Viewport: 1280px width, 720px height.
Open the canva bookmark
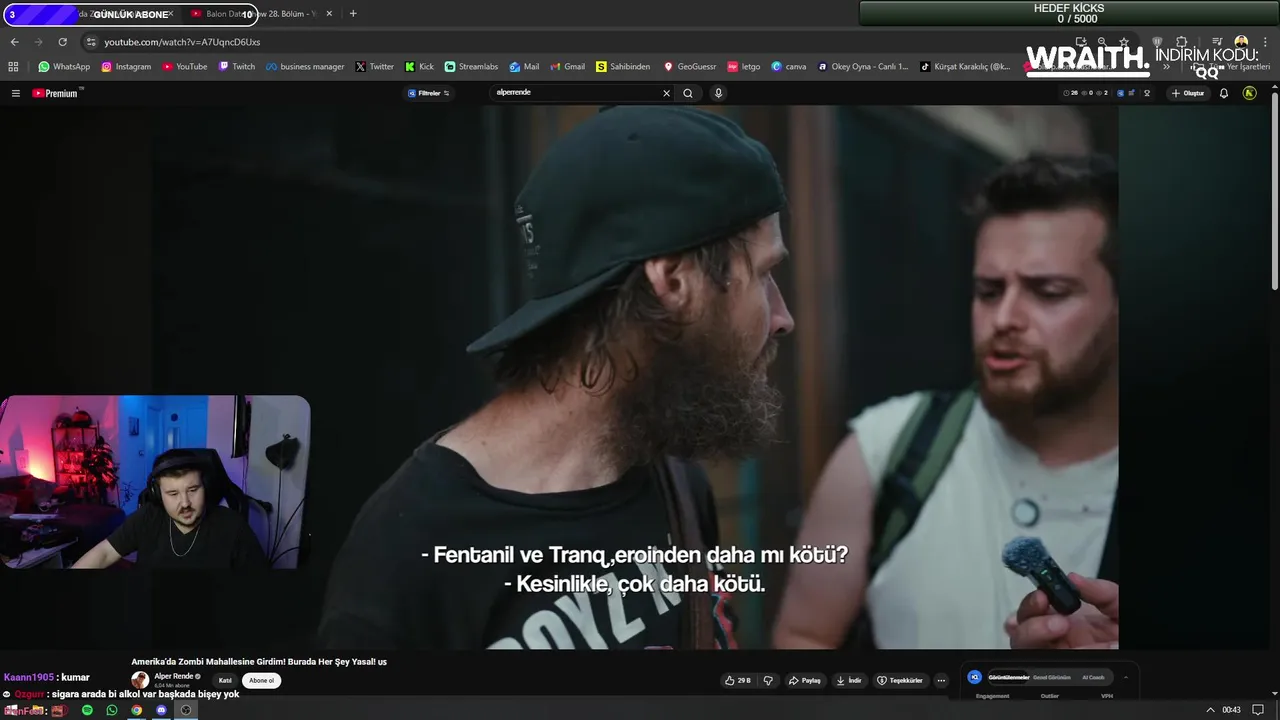coord(789,67)
